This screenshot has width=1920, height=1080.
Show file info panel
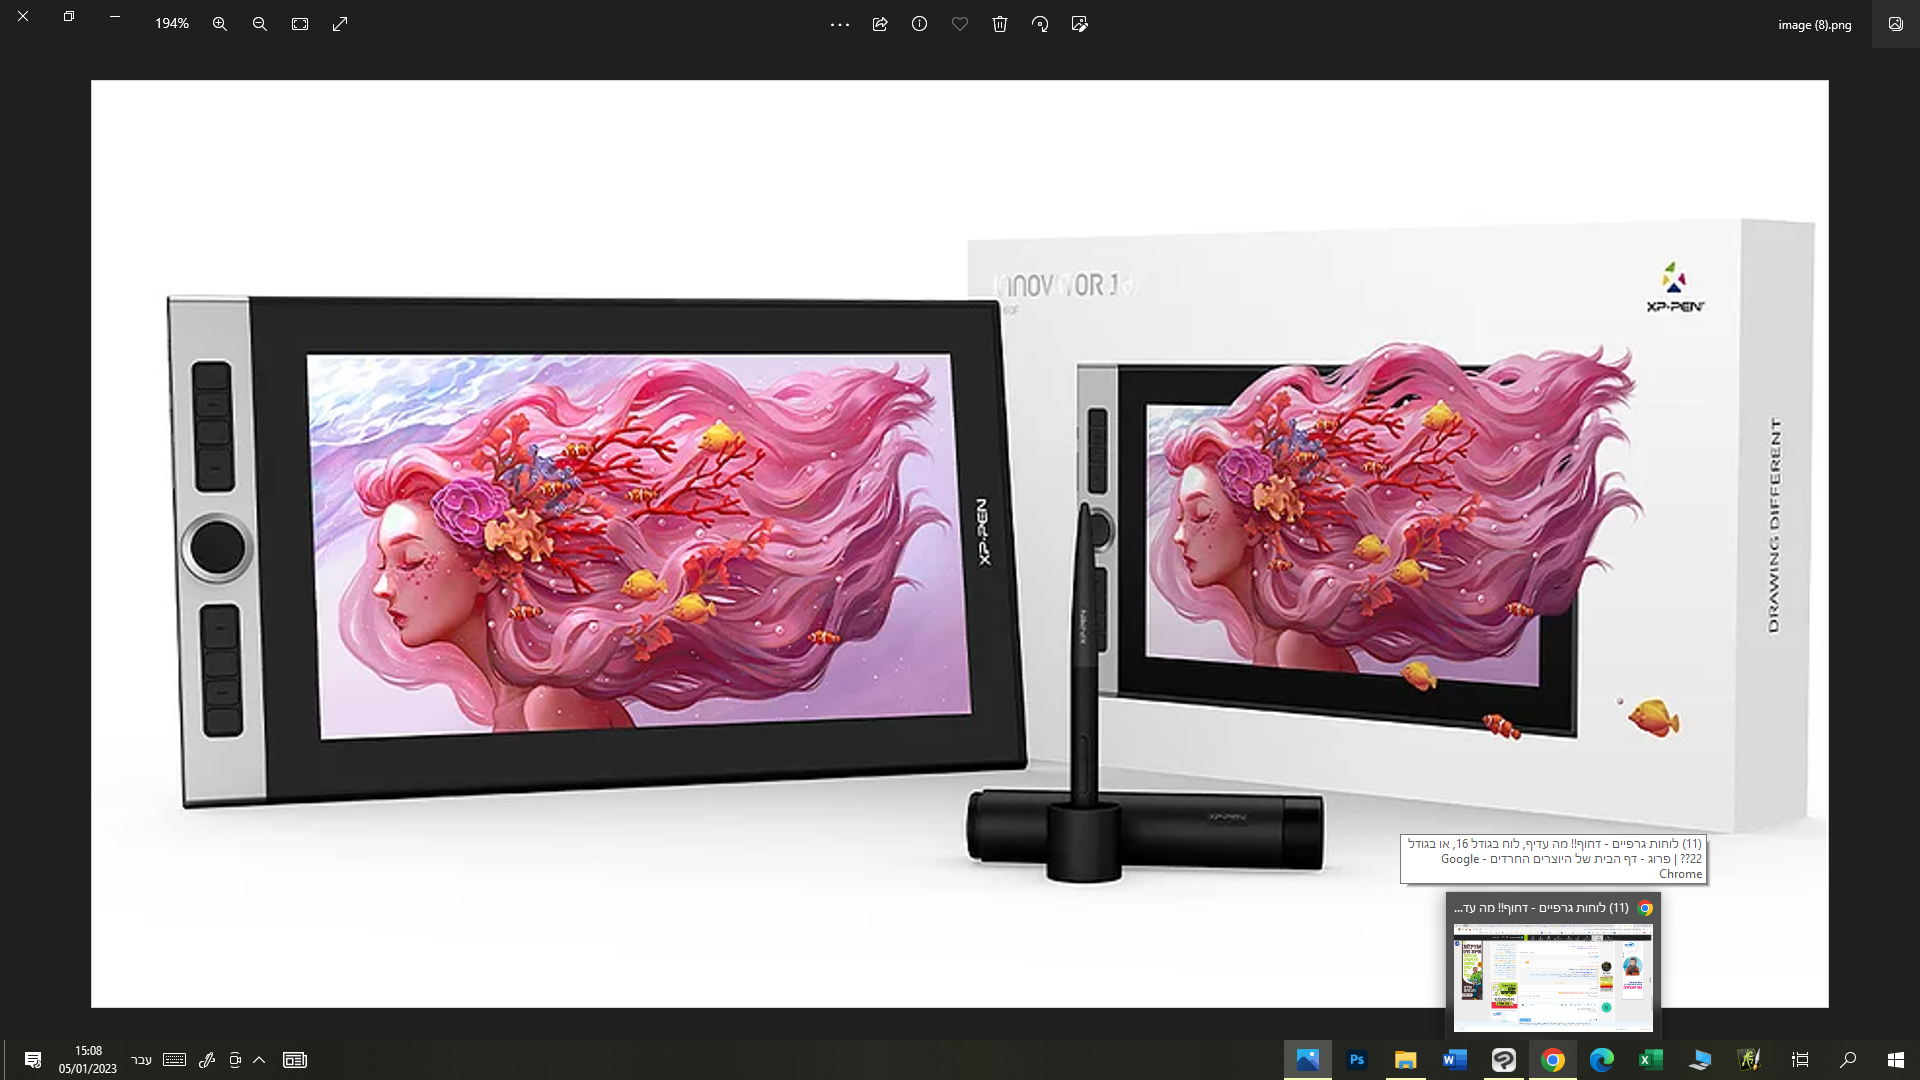pyautogui.click(x=920, y=24)
